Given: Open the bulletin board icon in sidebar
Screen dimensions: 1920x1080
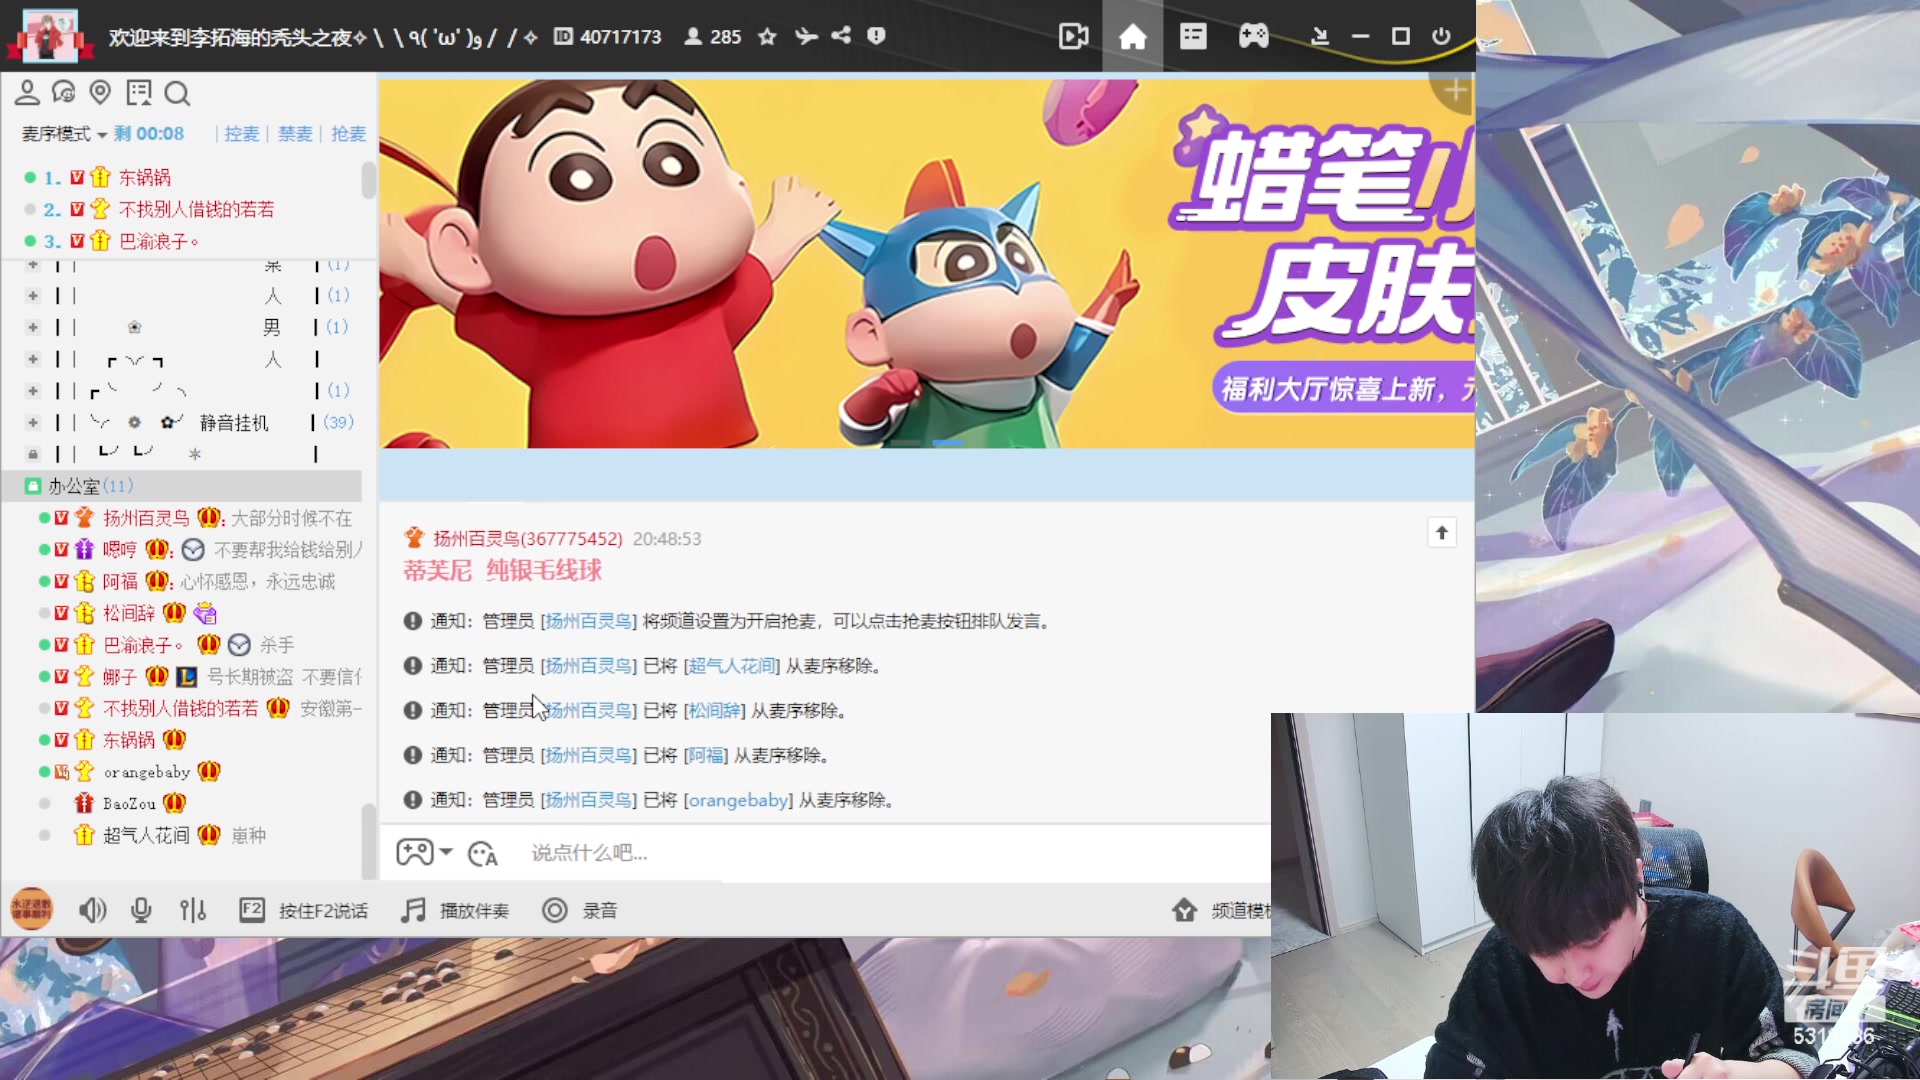Looking at the screenshot, I should pos(138,93).
